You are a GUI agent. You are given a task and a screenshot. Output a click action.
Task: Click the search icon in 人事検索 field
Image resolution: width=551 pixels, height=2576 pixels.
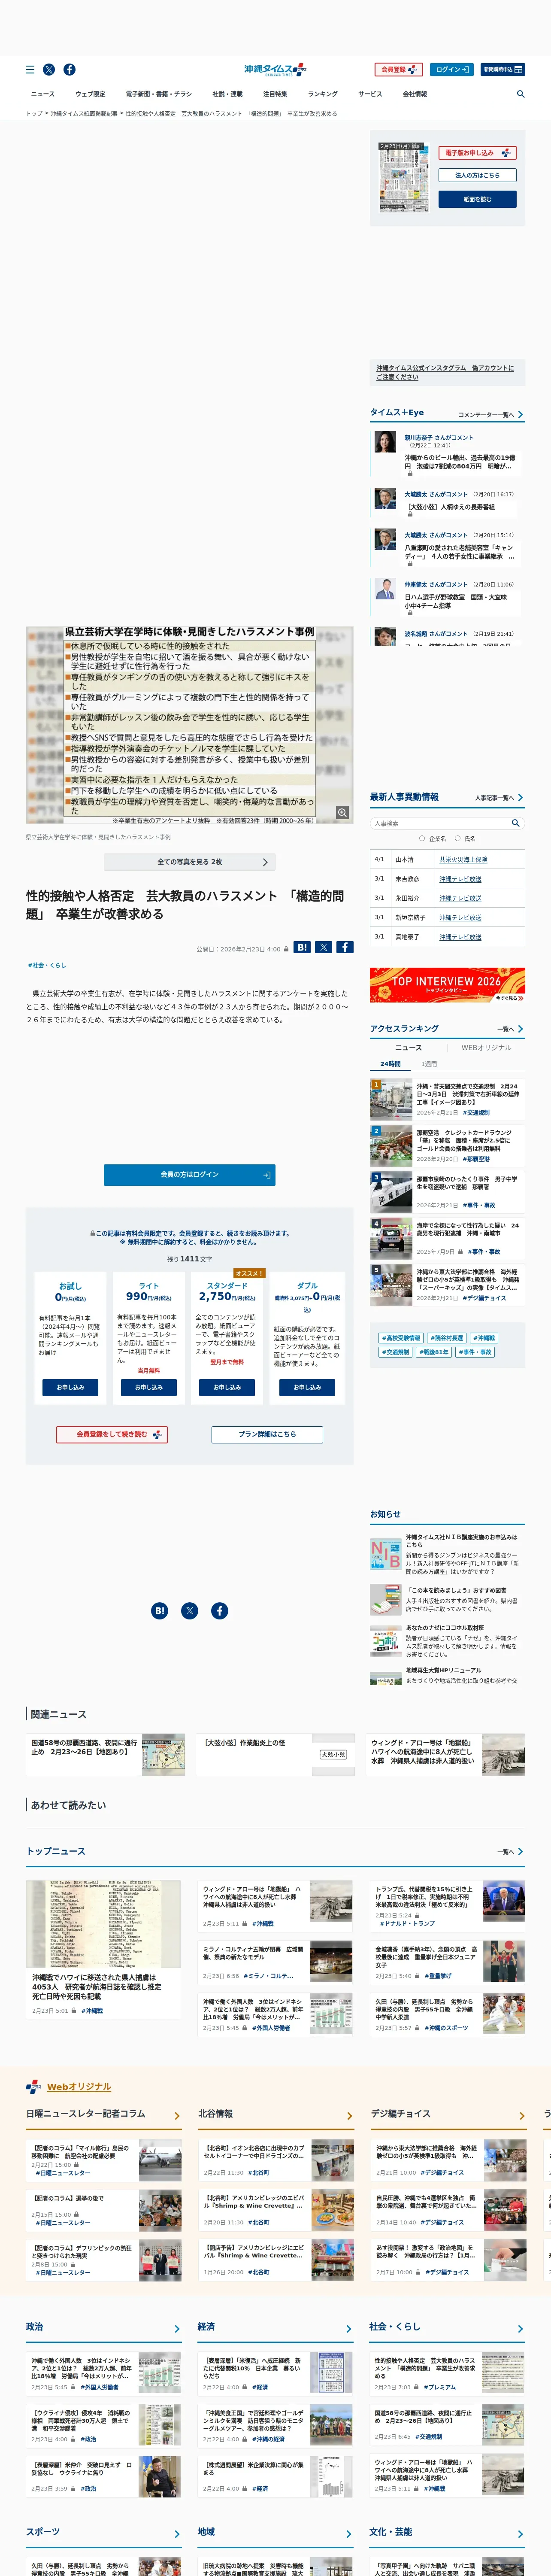515,823
